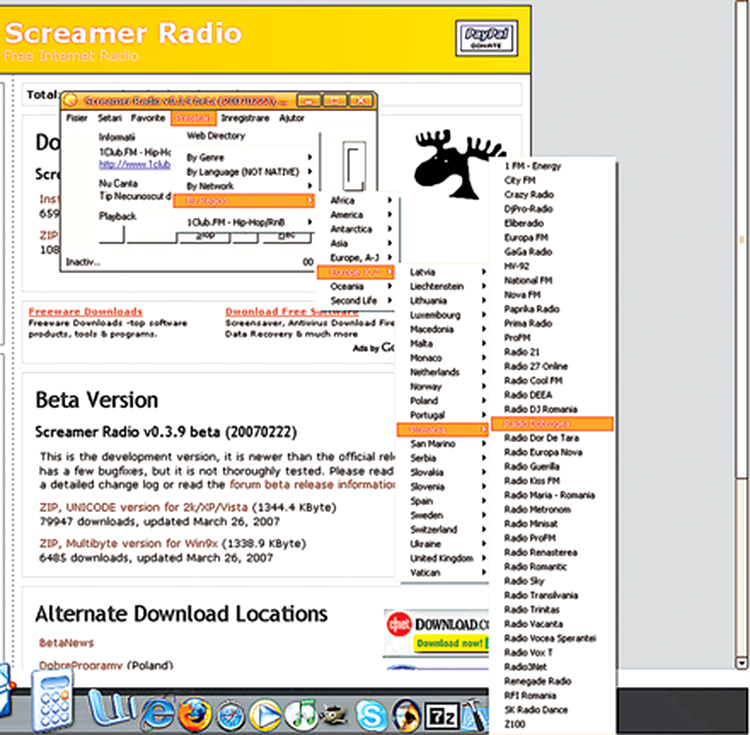Open ZIP, Multibyte version for Win9x link
The width and height of the screenshot is (750, 735).
[128, 543]
